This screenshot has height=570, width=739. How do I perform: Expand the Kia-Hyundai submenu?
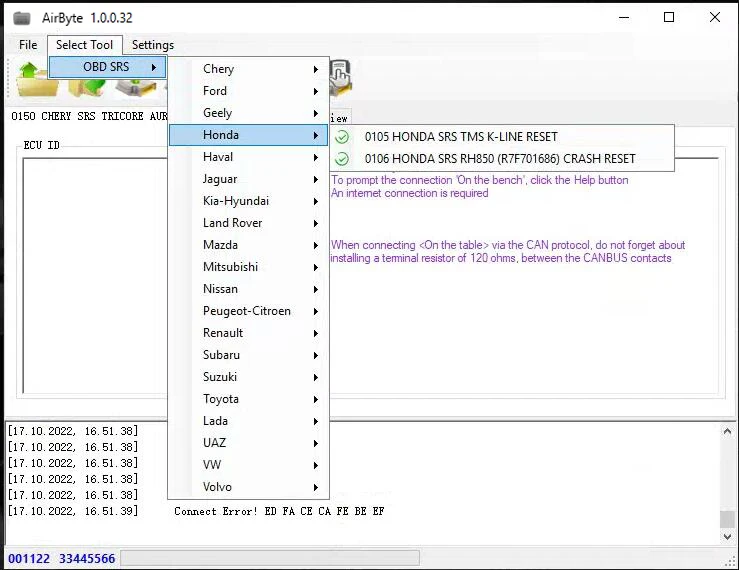pyautogui.click(x=248, y=201)
